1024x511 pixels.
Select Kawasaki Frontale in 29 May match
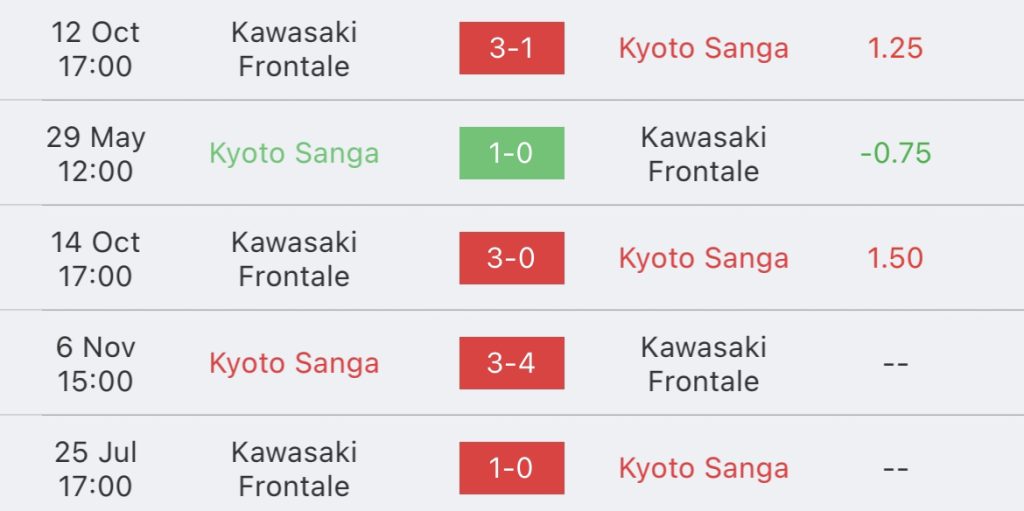(703, 154)
